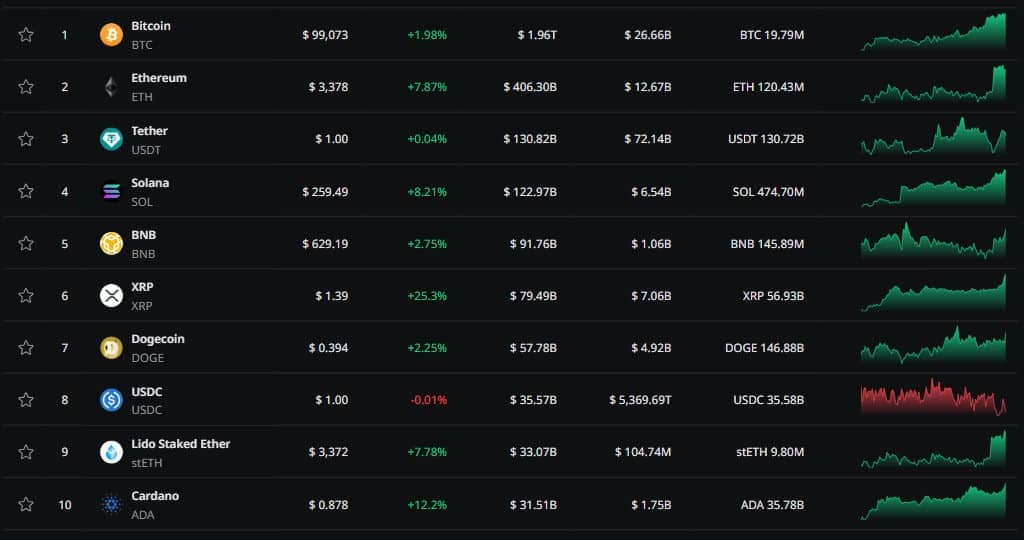The width and height of the screenshot is (1024, 540).
Task: Click the USDC coin logo
Action: click(111, 400)
